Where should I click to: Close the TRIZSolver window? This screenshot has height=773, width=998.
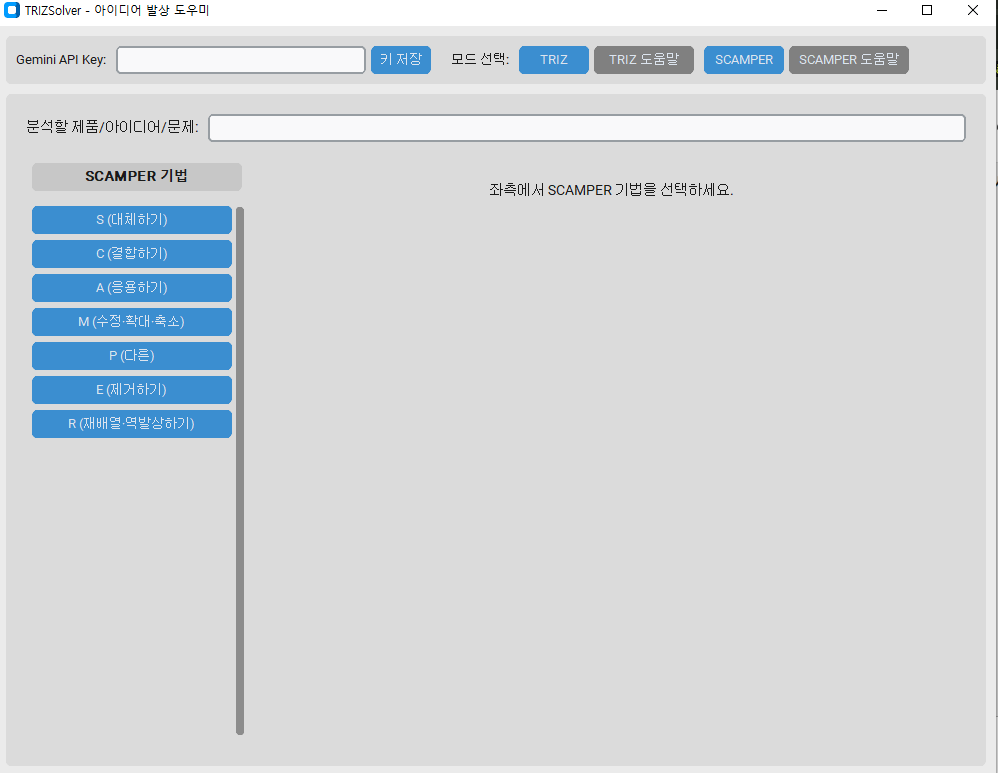[x=973, y=10]
